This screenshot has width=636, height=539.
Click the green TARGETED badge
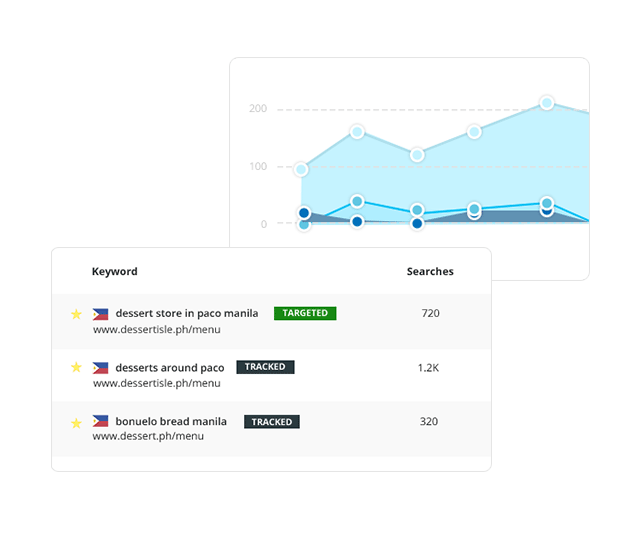(x=305, y=313)
